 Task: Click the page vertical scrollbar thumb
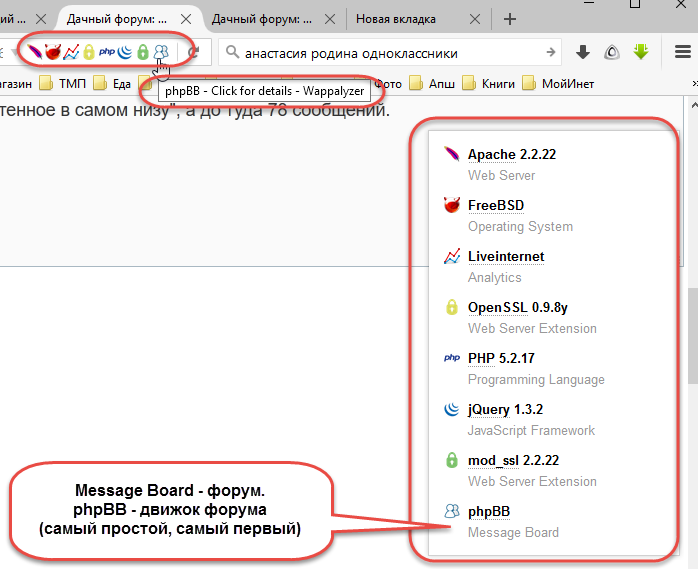693,336
